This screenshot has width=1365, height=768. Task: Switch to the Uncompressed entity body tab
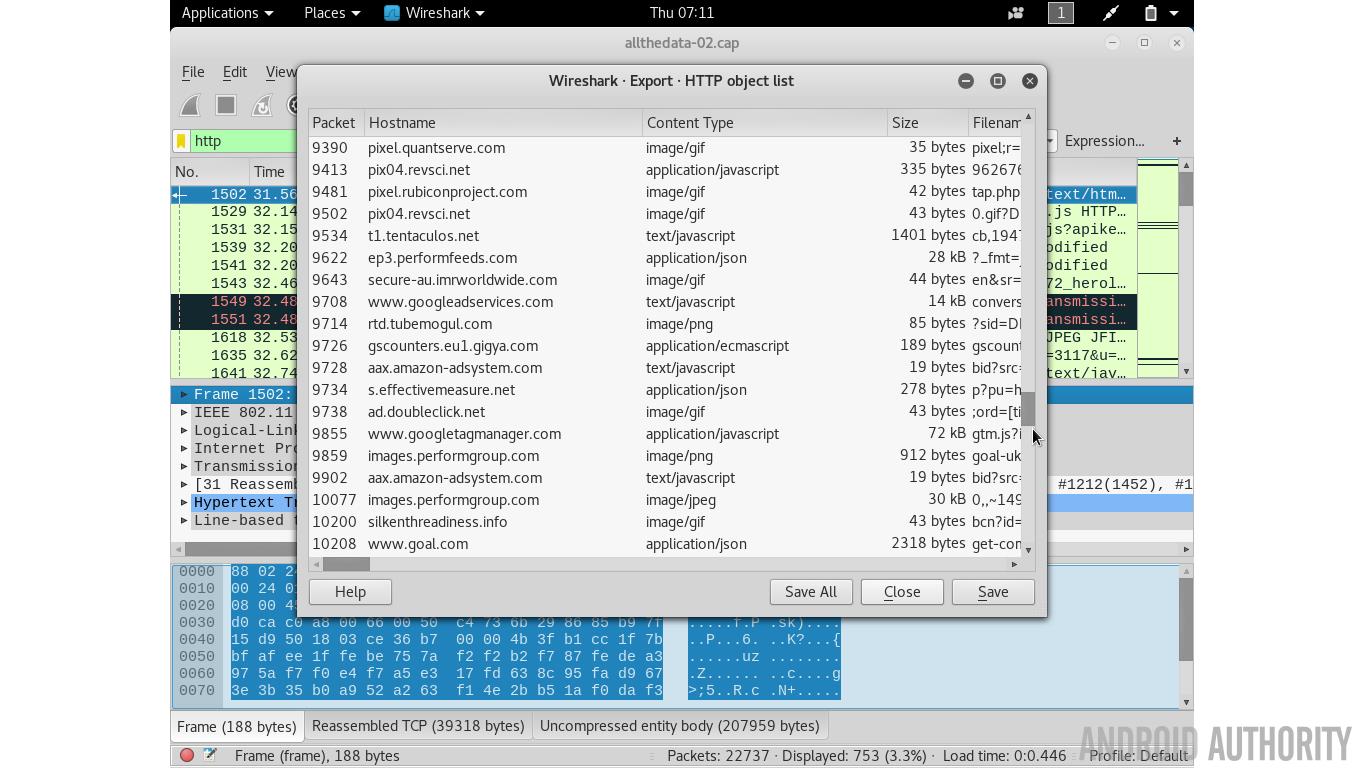[x=680, y=726]
